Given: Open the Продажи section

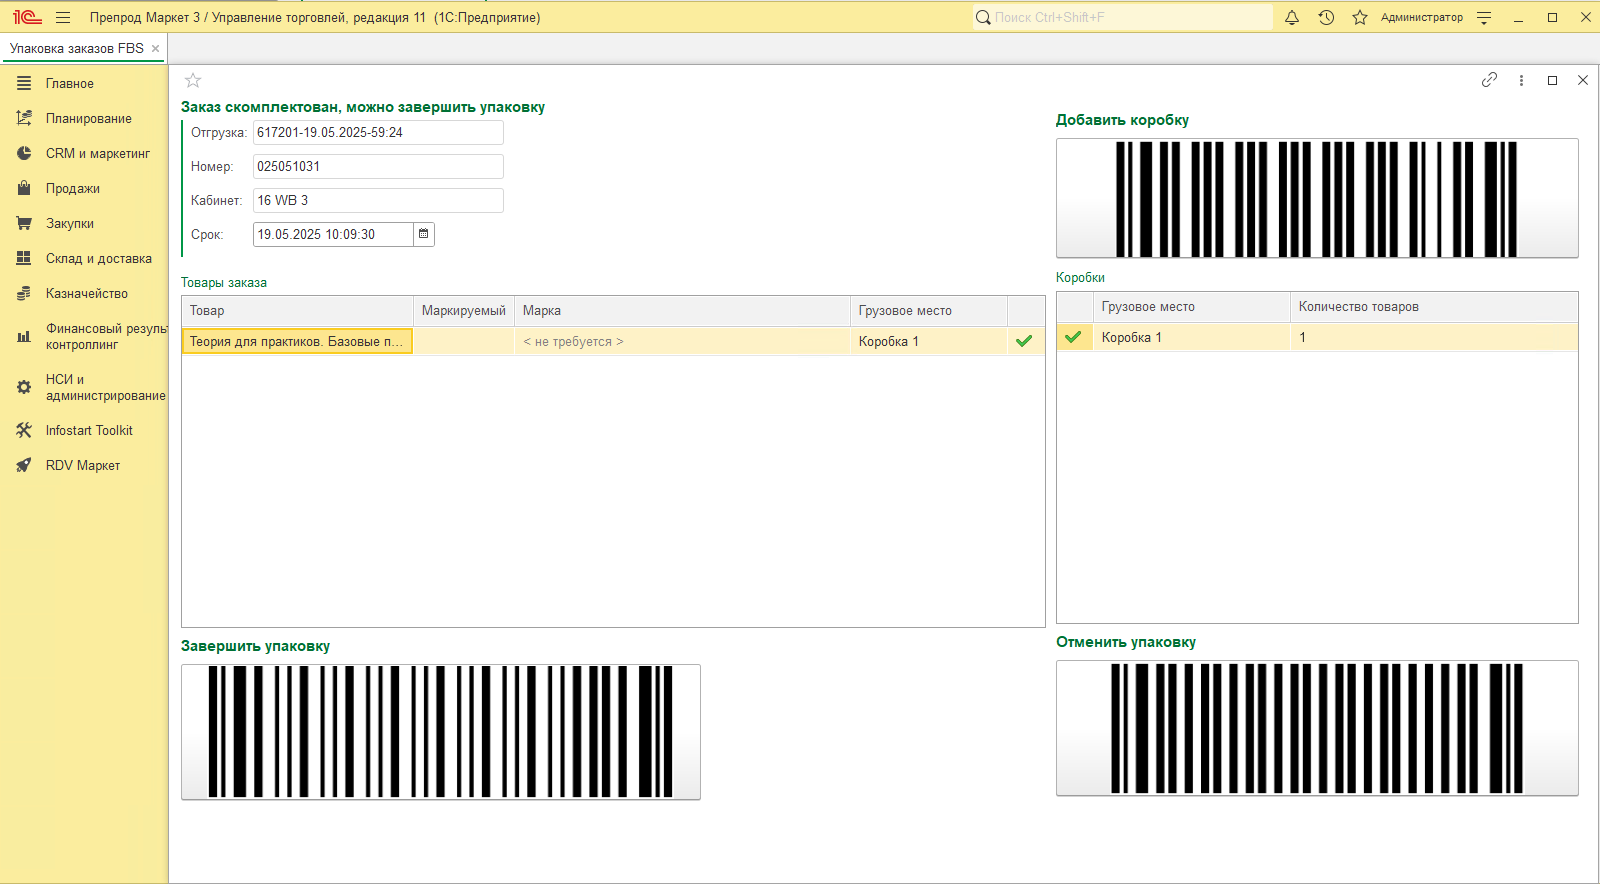Looking at the screenshot, I should pyautogui.click(x=72, y=189).
